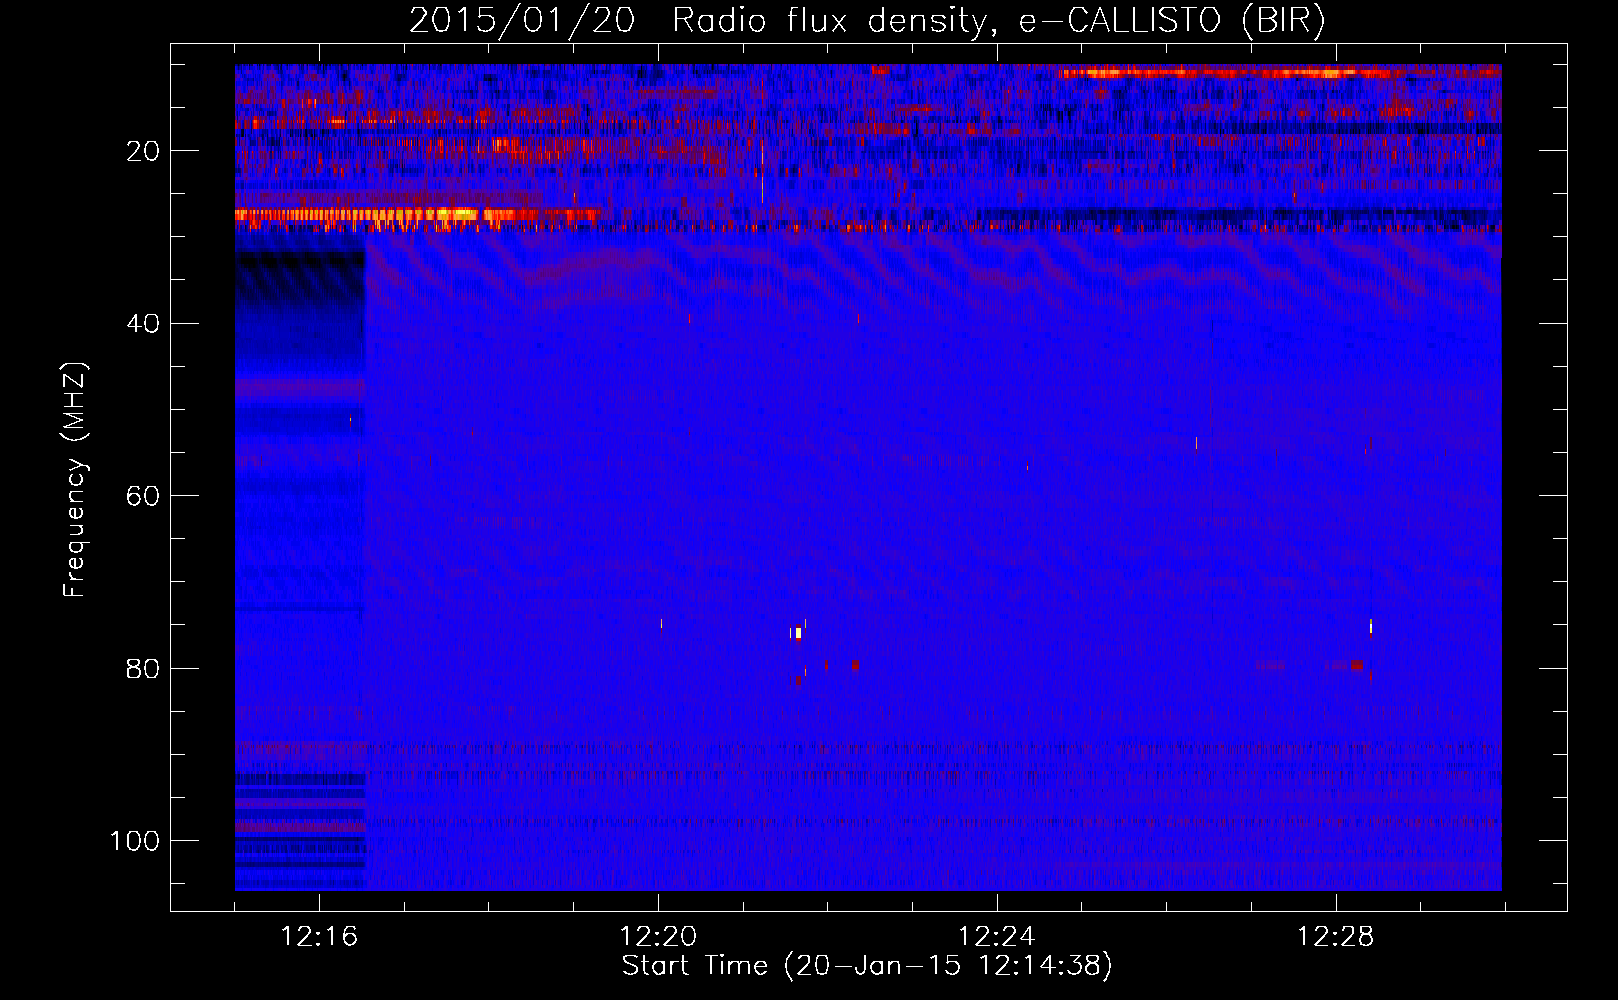Screen dimensions: 1618x1000
Task: Click the '60' frequency tick label
Action: coord(143,497)
